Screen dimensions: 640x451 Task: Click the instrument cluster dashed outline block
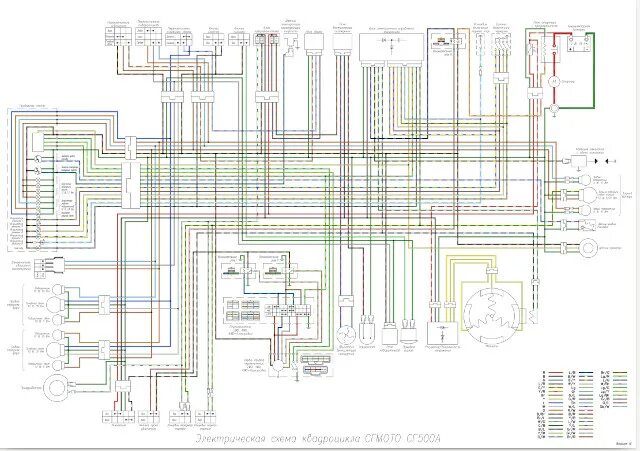pyautogui.click(x=33, y=180)
